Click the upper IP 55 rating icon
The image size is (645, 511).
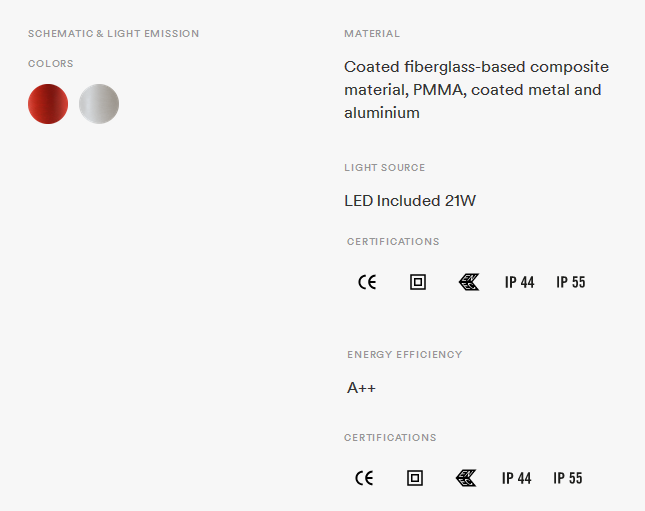[571, 282]
